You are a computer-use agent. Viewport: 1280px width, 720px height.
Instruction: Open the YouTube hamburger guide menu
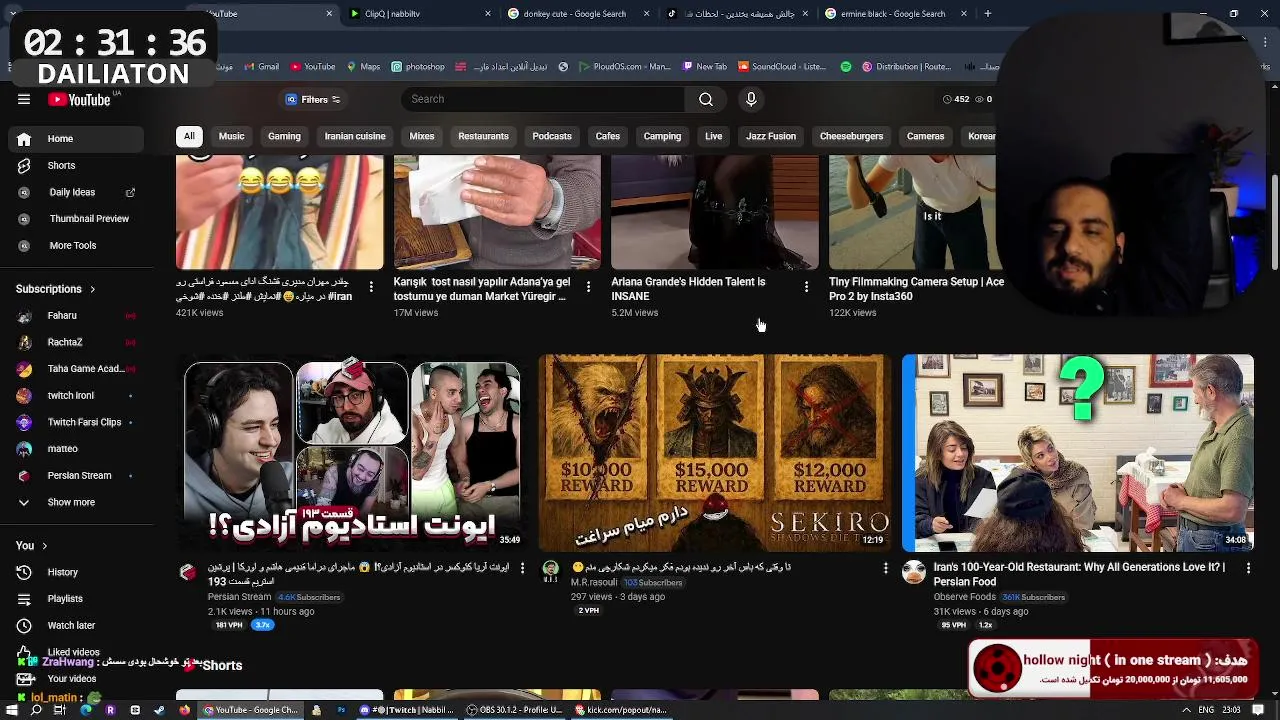(24, 99)
